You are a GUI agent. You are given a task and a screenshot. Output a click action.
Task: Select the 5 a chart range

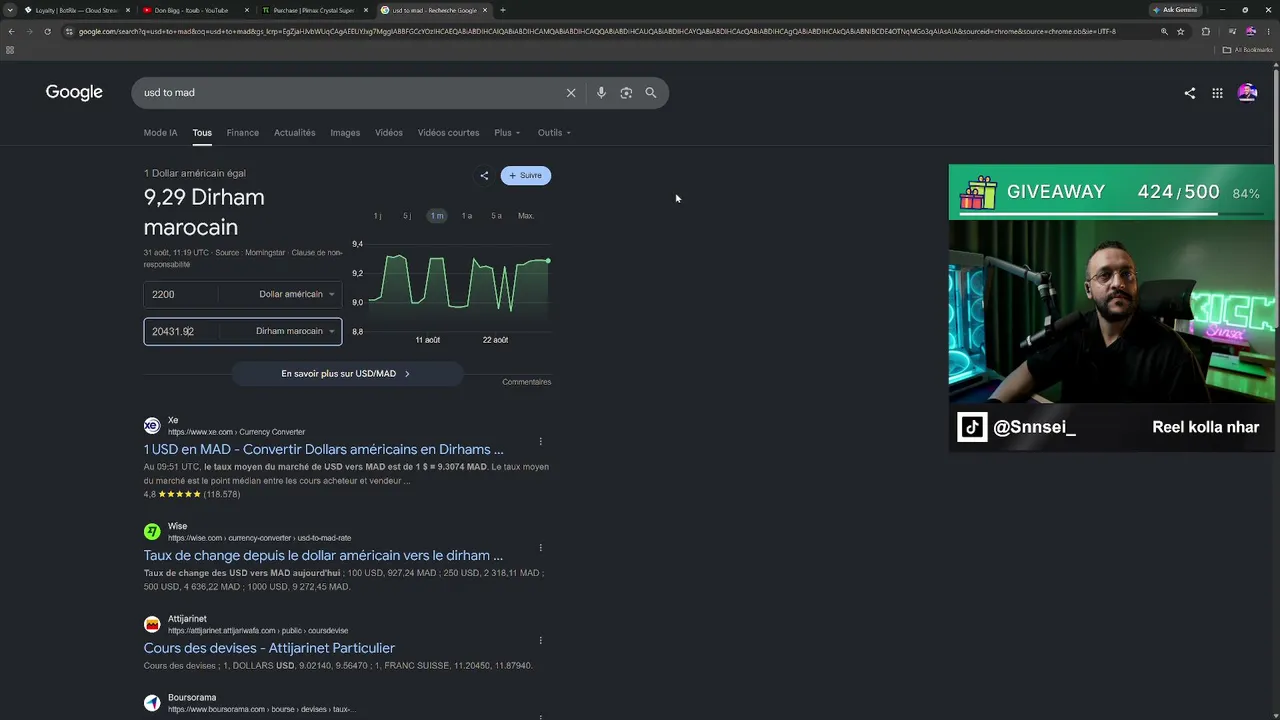(496, 216)
